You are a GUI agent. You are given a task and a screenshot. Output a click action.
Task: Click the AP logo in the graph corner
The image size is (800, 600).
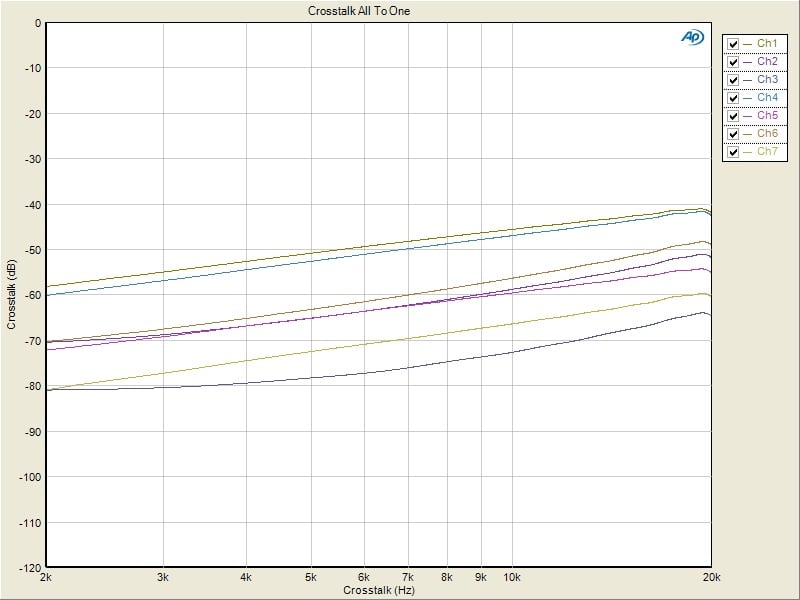pyautogui.click(x=693, y=37)
